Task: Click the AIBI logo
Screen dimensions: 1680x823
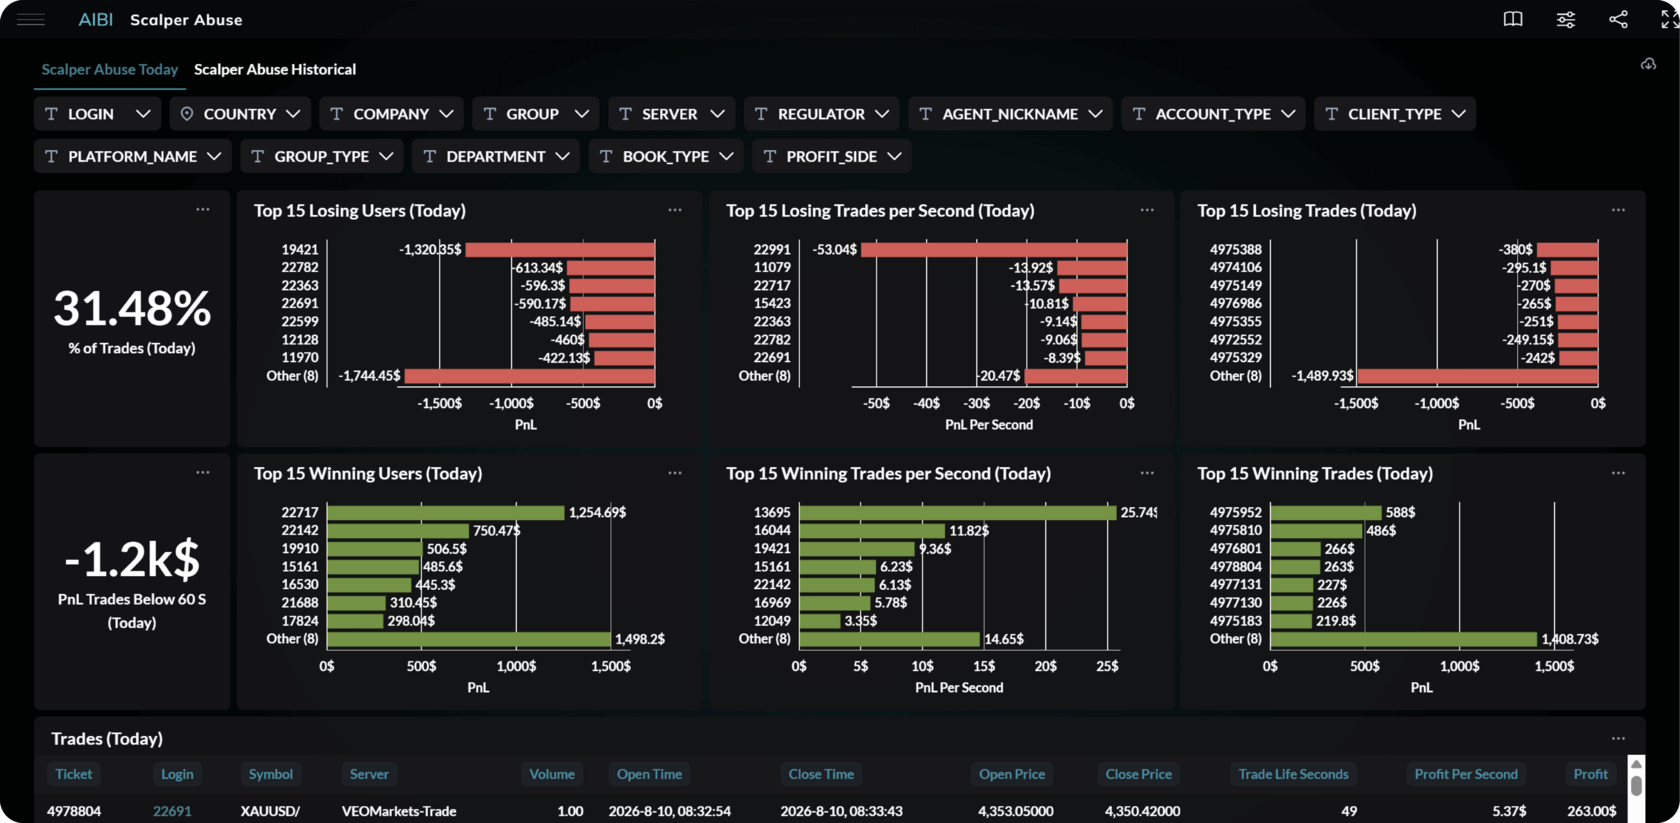Action: tap(96, 20)
